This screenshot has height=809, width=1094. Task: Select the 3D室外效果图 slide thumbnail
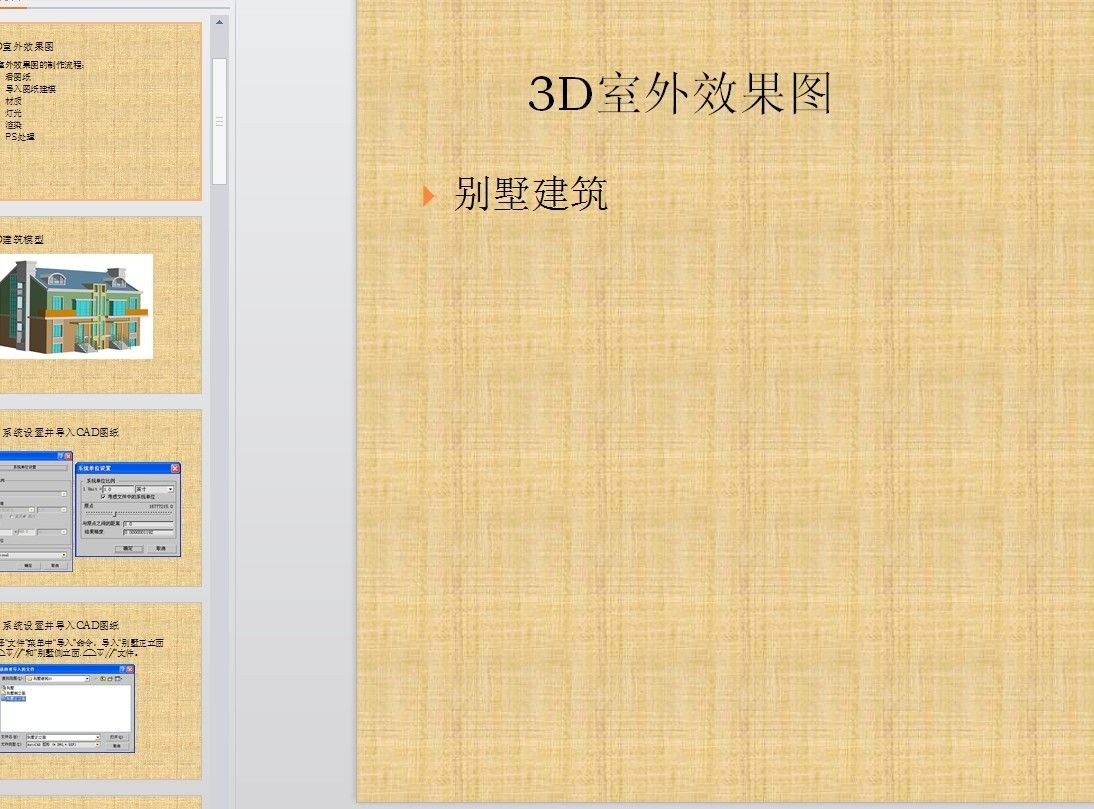coord(100,112)
